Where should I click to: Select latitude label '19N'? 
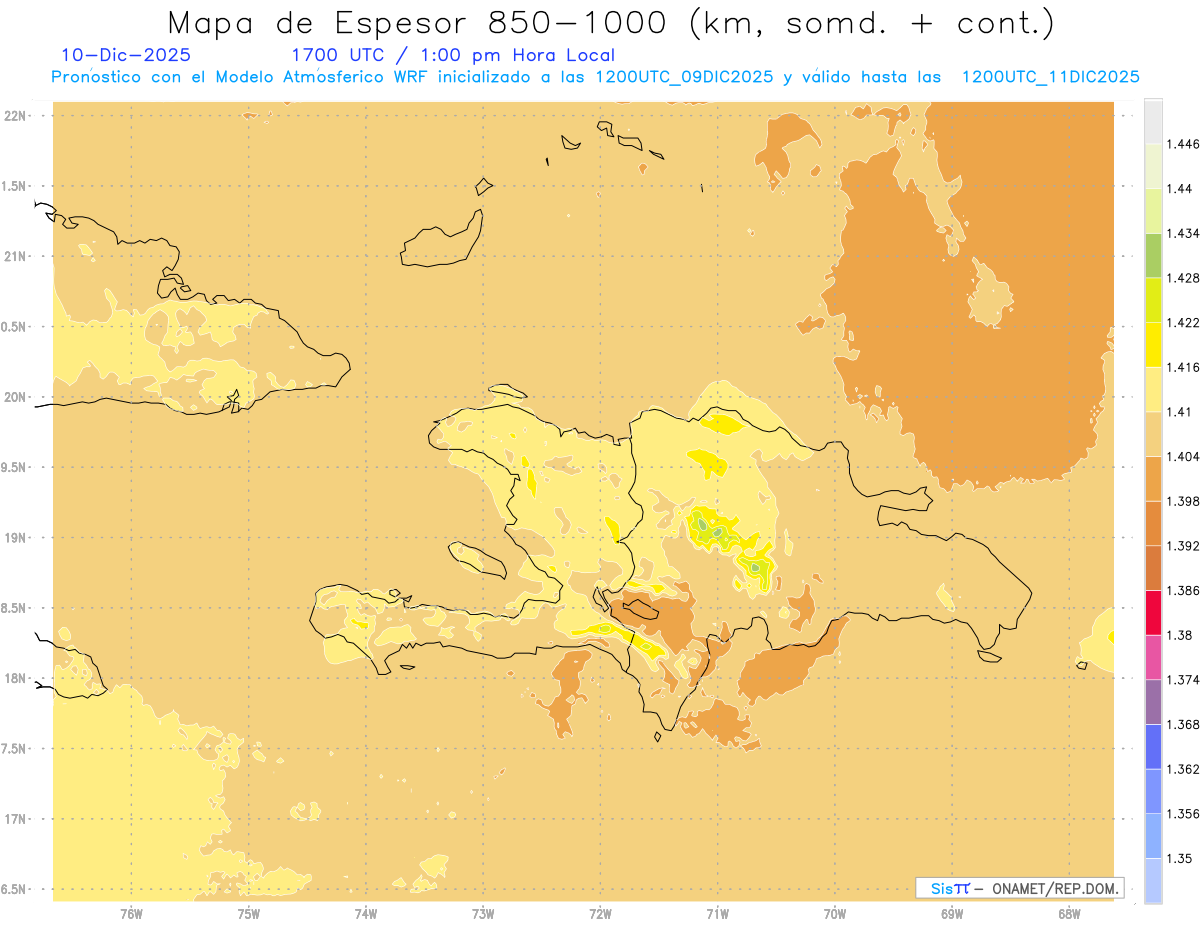point(16,538)
